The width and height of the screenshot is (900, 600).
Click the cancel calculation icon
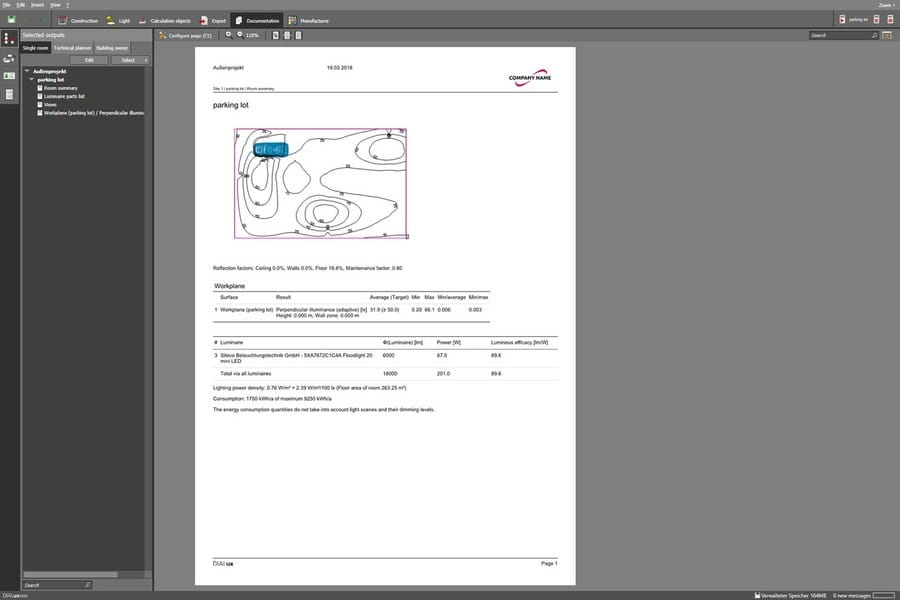click(x=876, y=20)
